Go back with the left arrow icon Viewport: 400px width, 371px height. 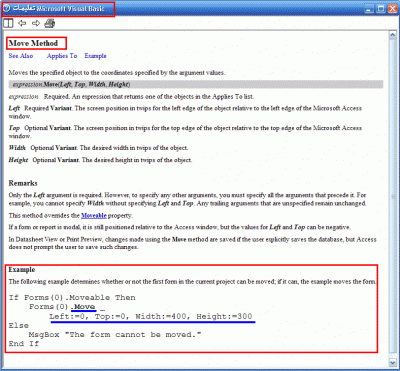click(22, 23)
